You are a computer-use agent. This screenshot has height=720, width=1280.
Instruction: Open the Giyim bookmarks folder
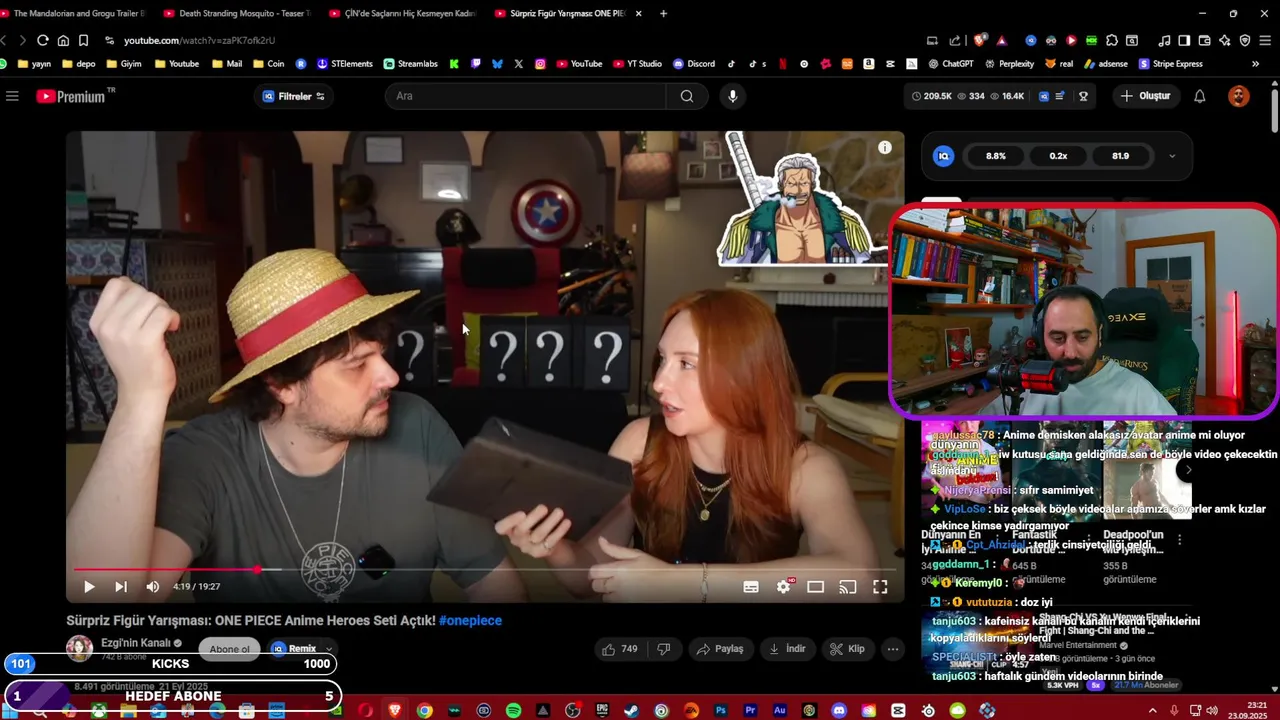coord(124,64)
